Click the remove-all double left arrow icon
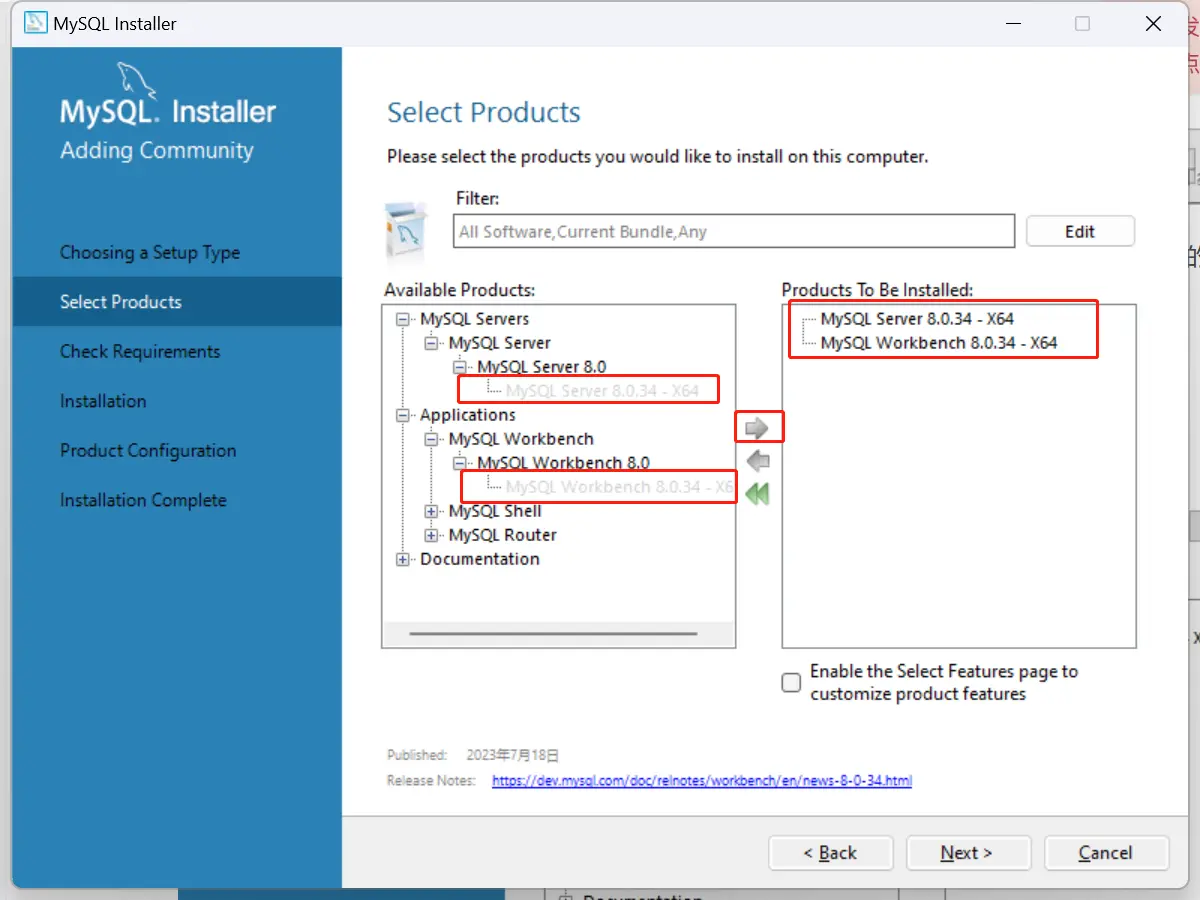Viewport: 1200px width, 900px height. (x=758, y=494)
